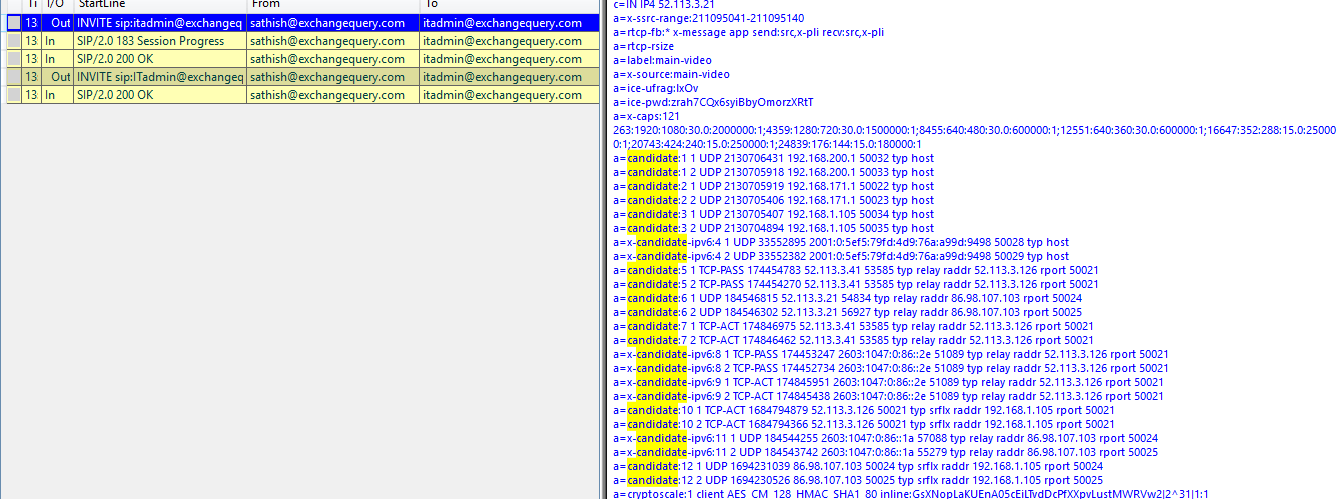Click the a=ice-ufrag:lxOv line
1340x499 pixels.
655,88
